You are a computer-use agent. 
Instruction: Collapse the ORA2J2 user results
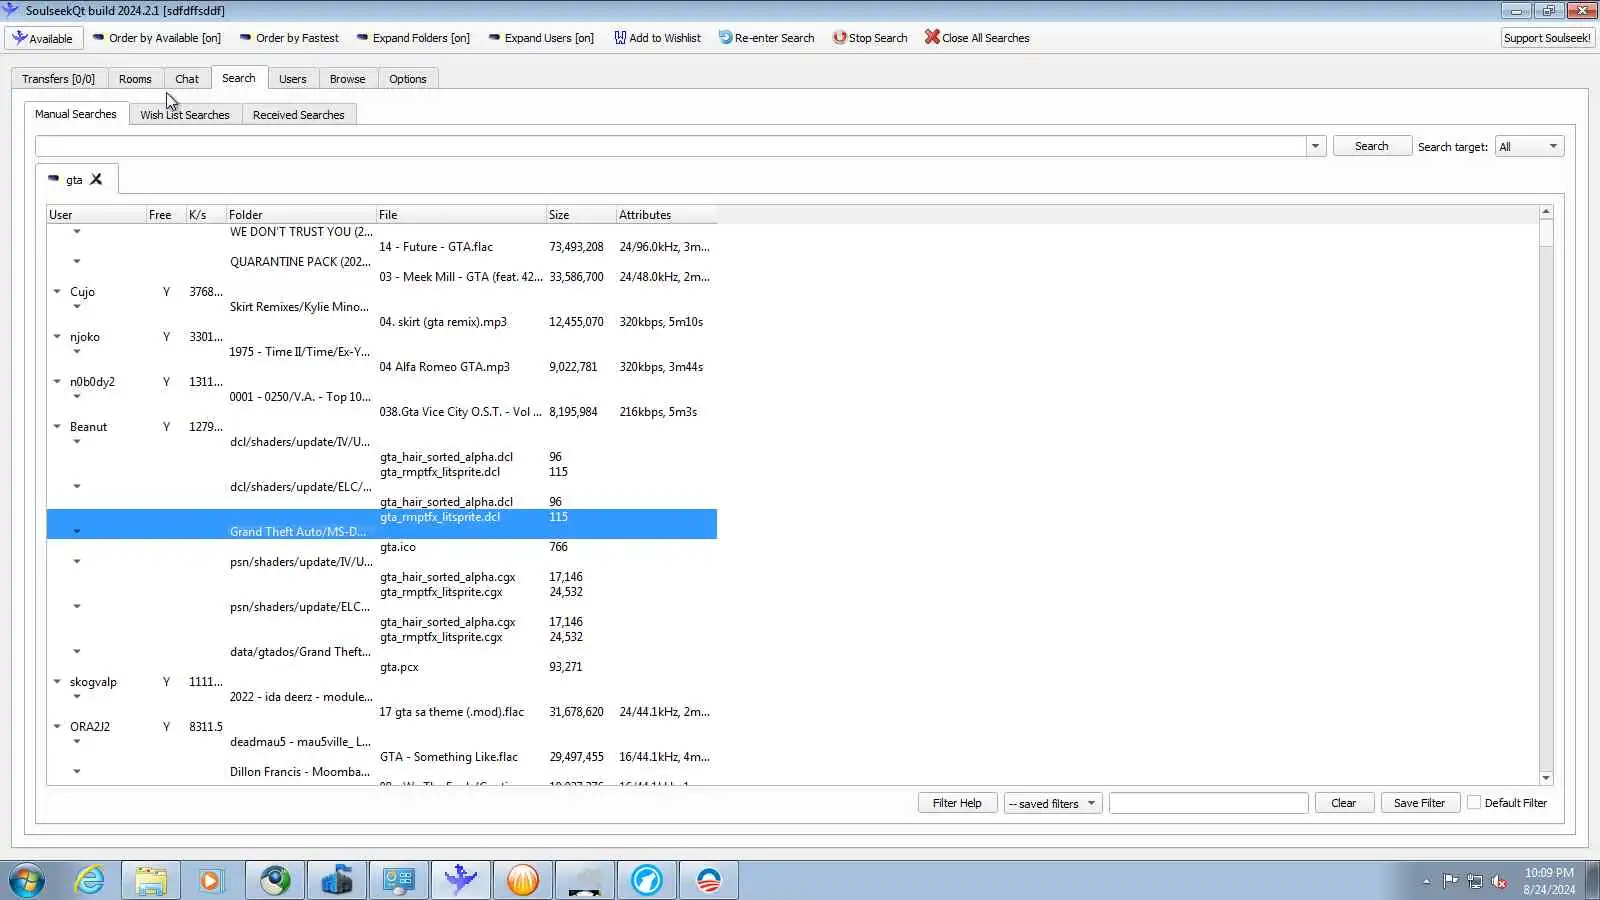click(57, 727)
